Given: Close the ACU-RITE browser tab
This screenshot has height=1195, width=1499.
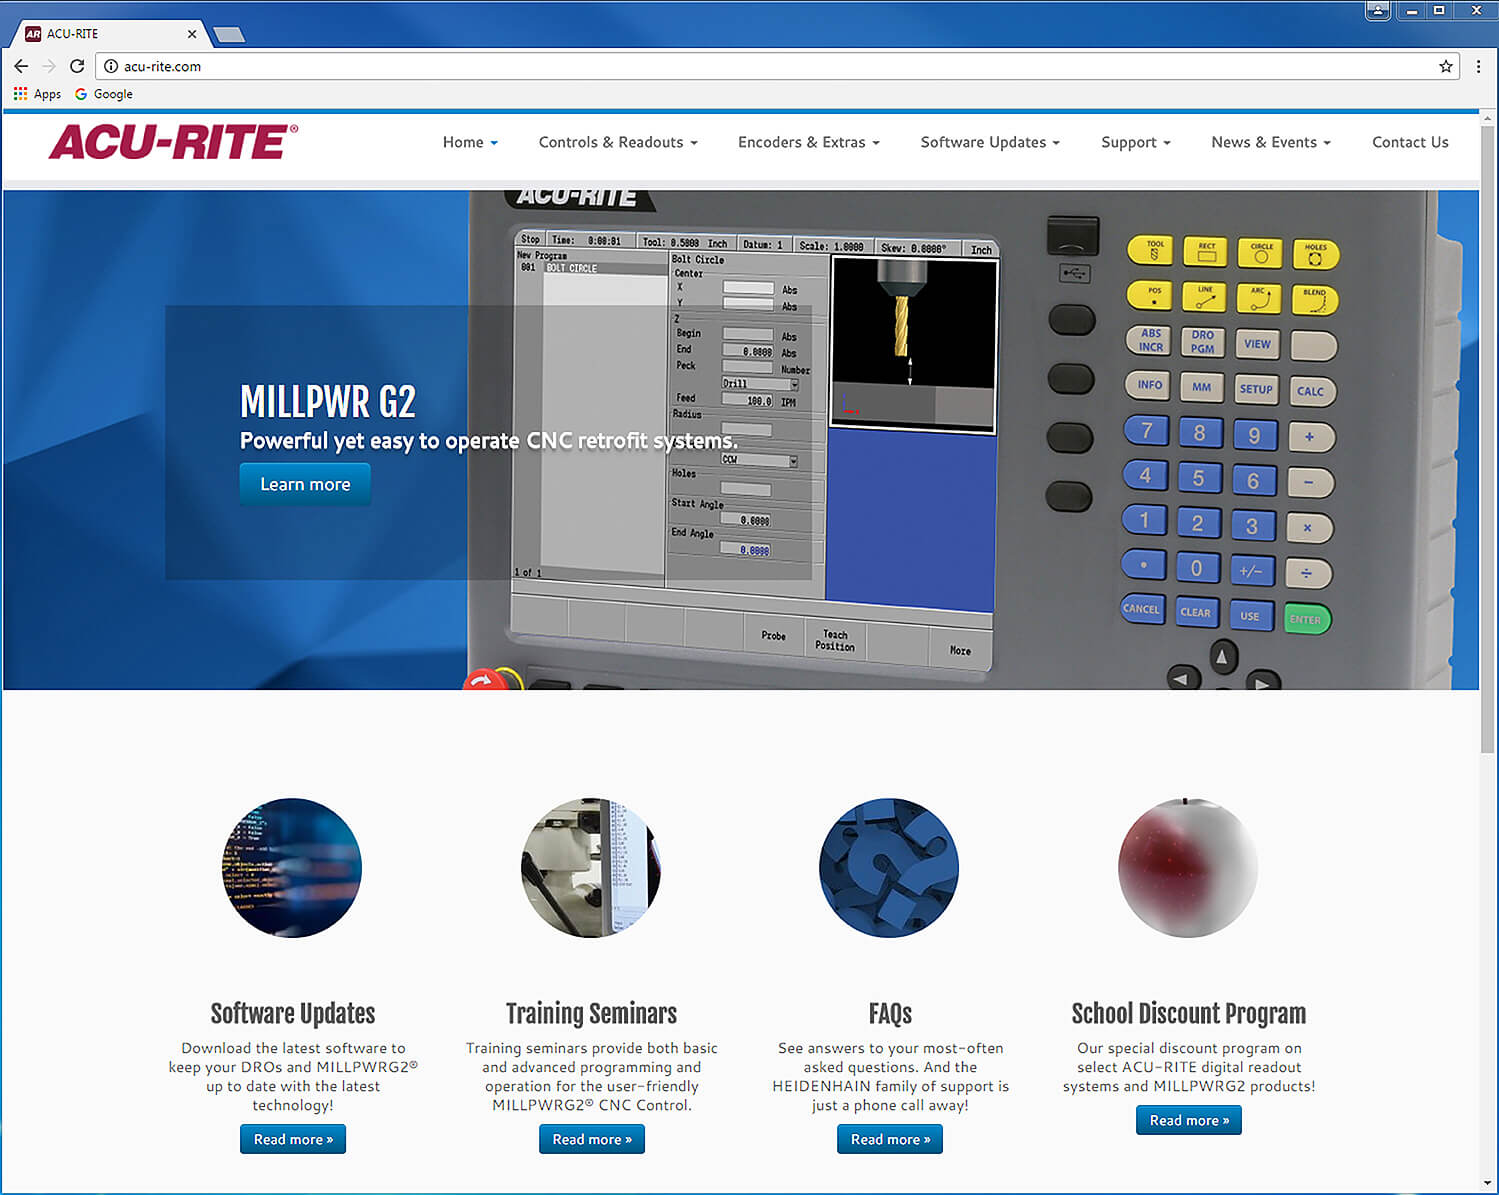Looking at the screenshot, I should [192, 34].
